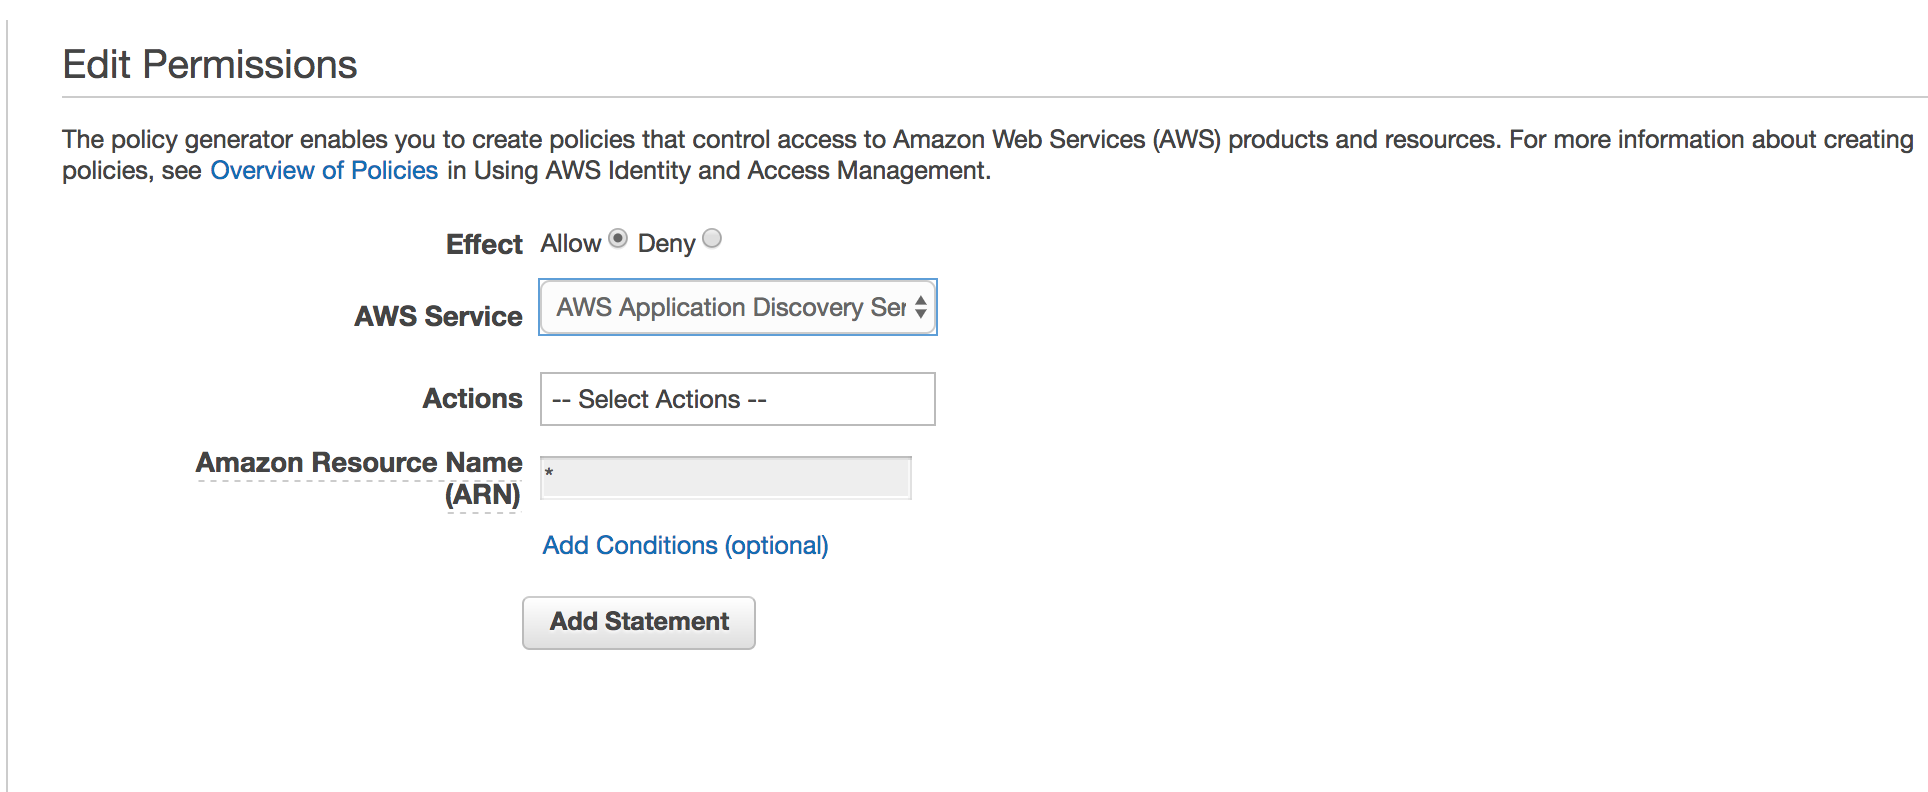Click the AWS Service dropdown arrows
Image resolution: width=1928 pixels, height=792 pixels.
point(921,307)
